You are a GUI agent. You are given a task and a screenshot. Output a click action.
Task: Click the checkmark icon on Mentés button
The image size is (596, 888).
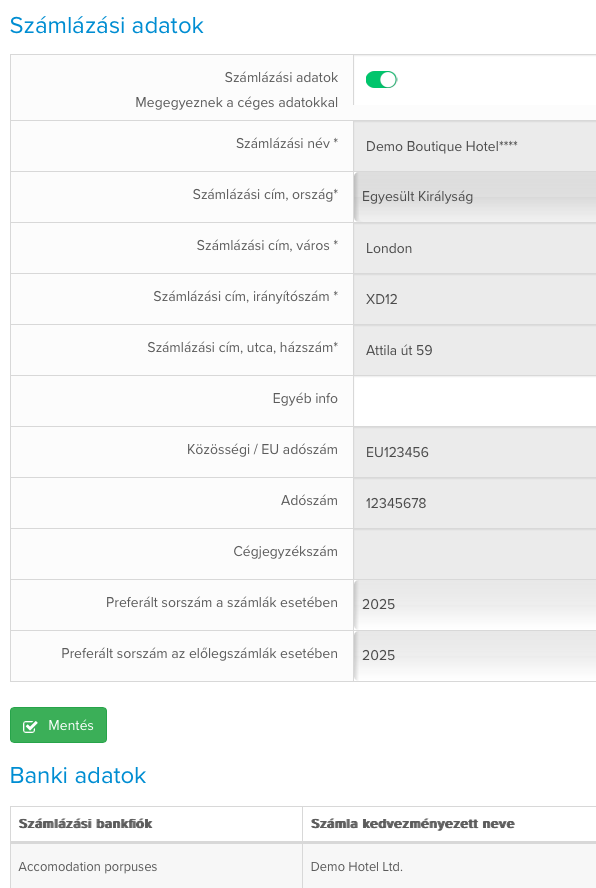[x=30, y=726]
